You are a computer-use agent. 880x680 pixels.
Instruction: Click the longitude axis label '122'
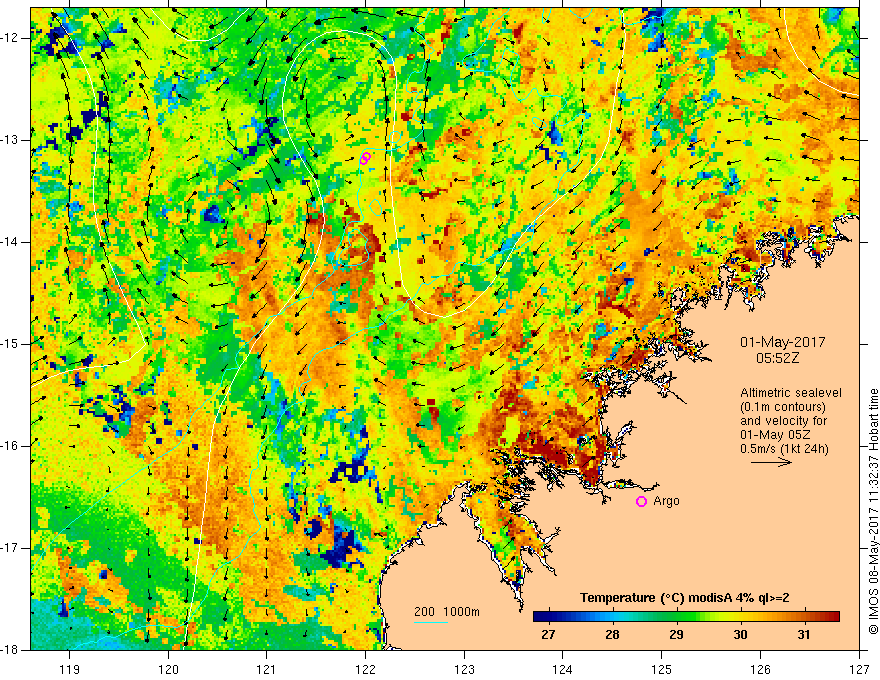point(365,669)
